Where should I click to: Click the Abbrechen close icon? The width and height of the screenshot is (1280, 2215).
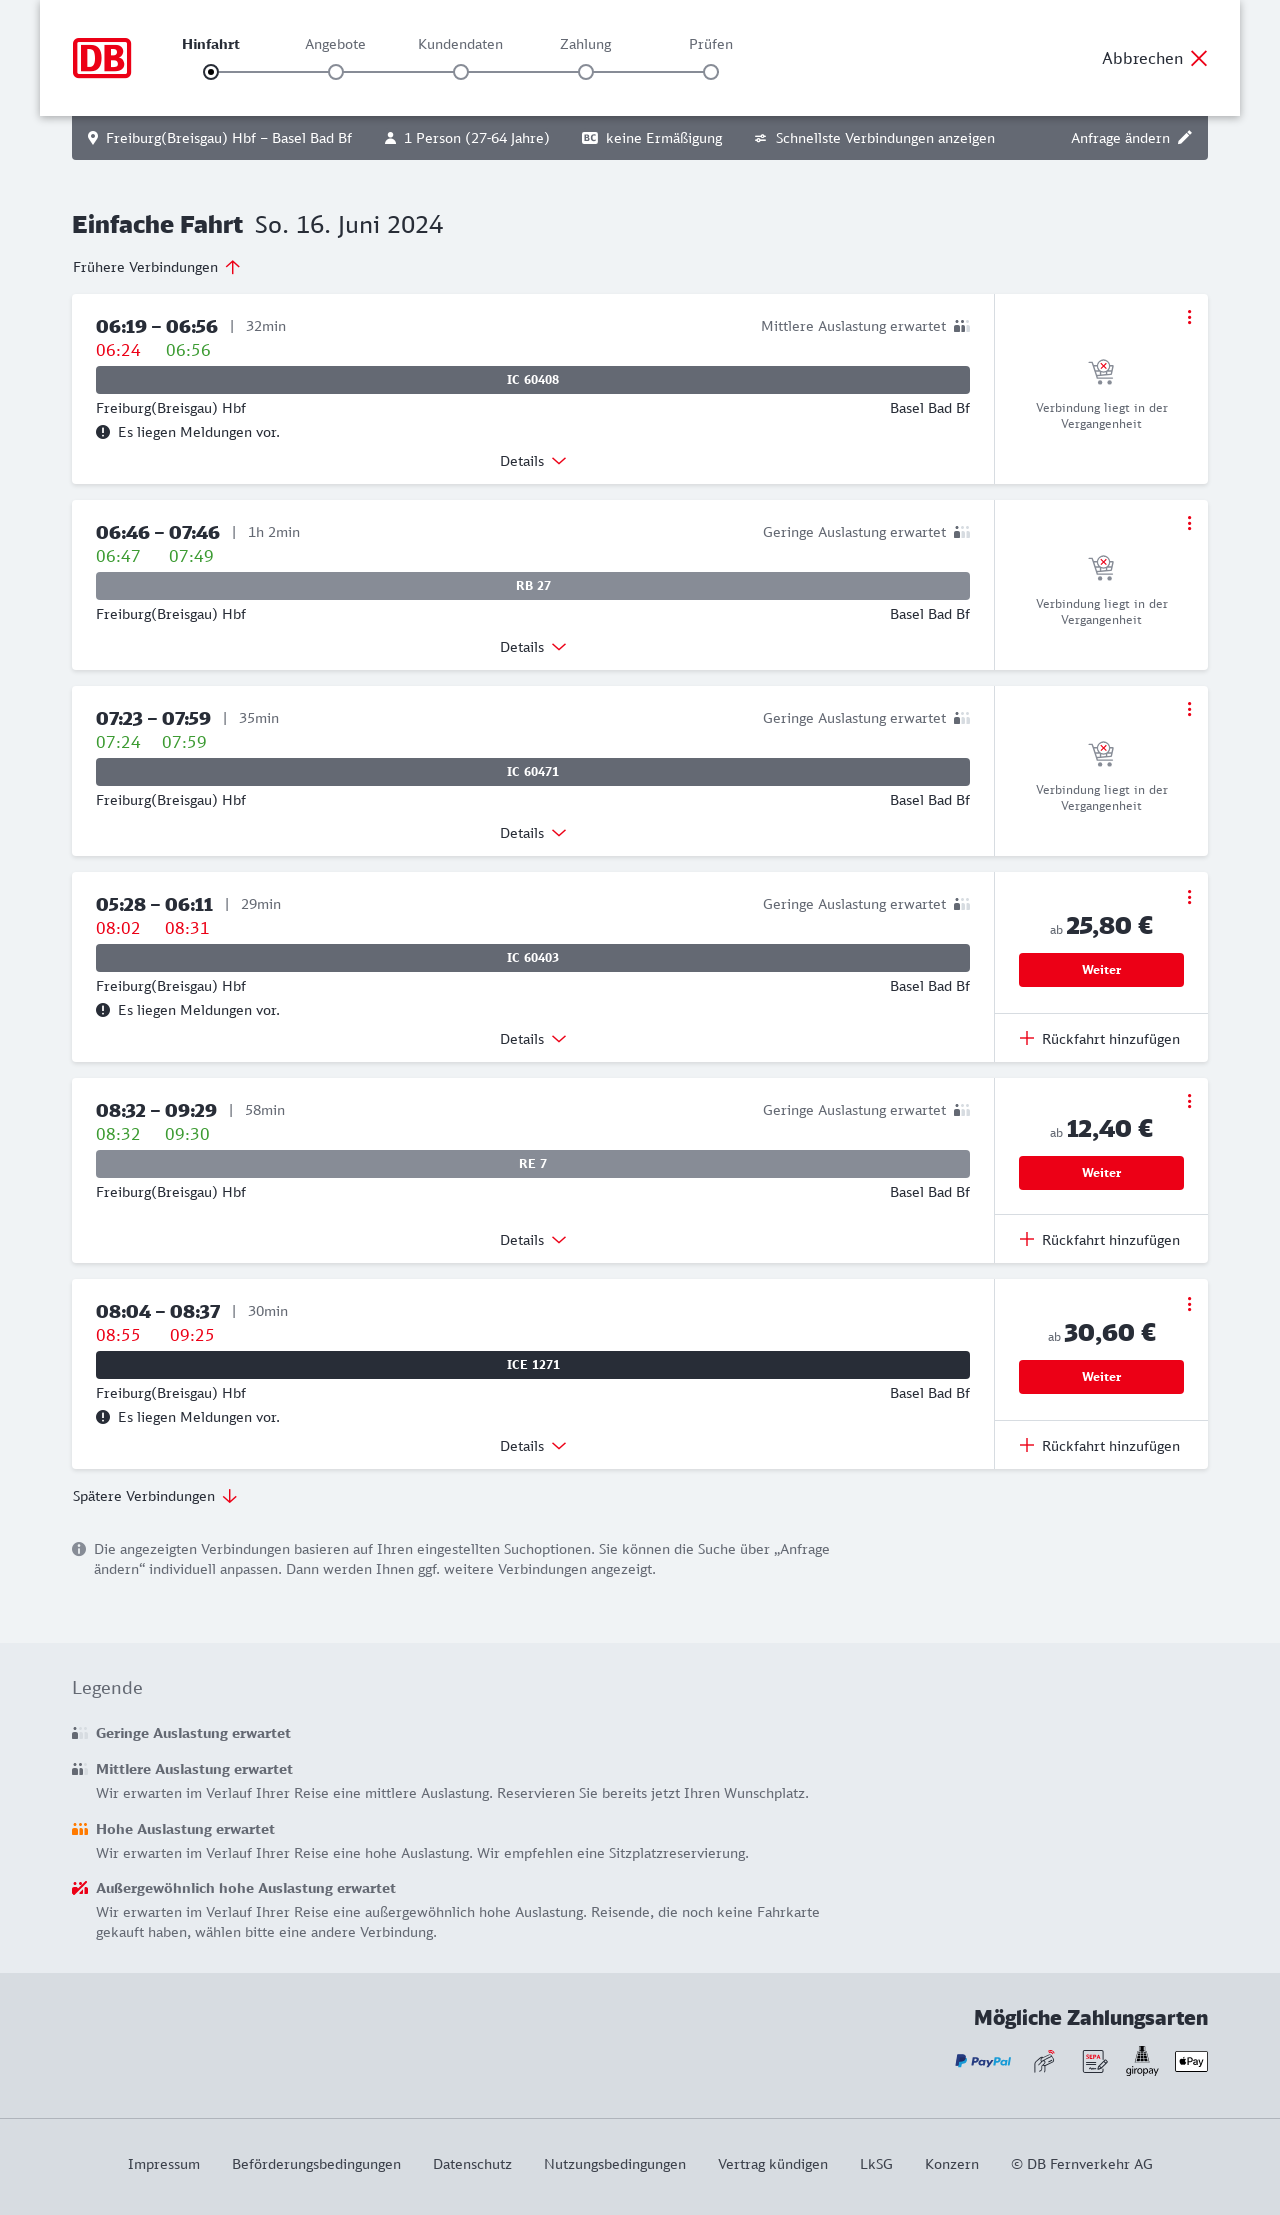click(x=1199, y=58)
